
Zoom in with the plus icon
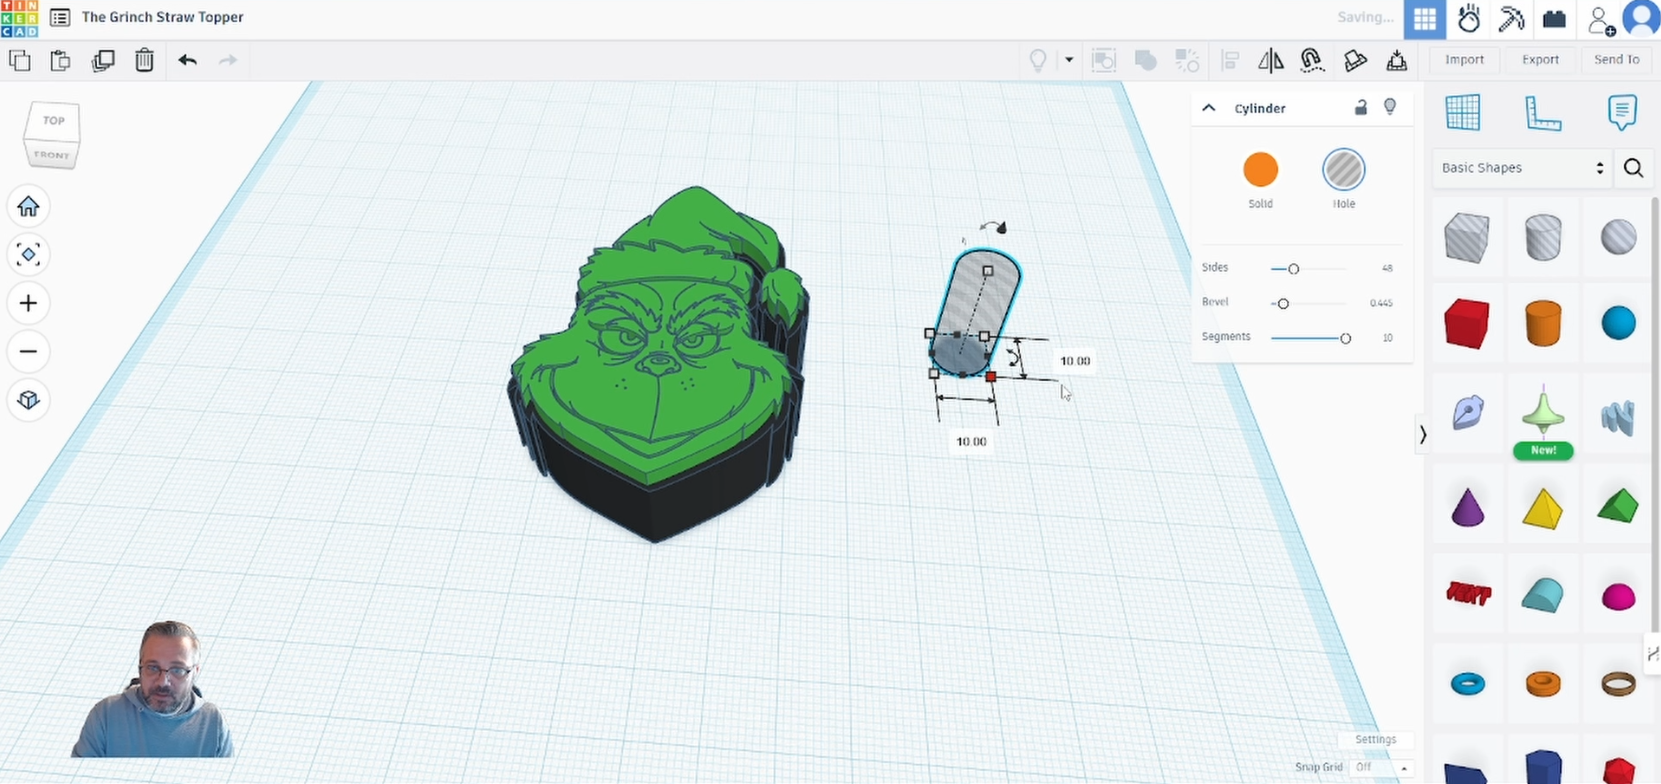28,303
